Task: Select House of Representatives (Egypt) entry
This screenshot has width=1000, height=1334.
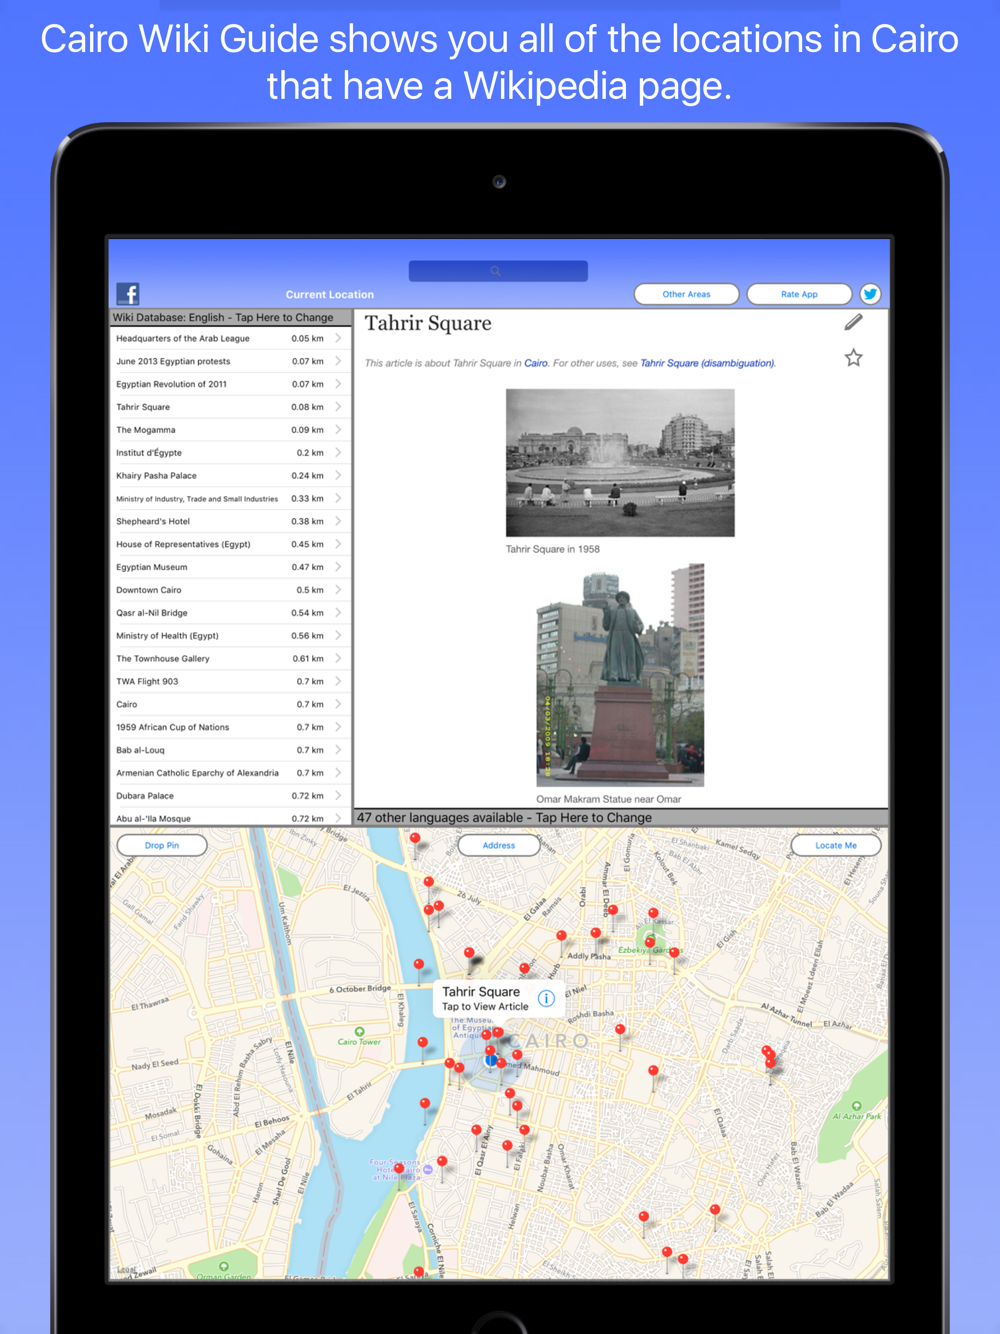Action: (x=230, y=544)
